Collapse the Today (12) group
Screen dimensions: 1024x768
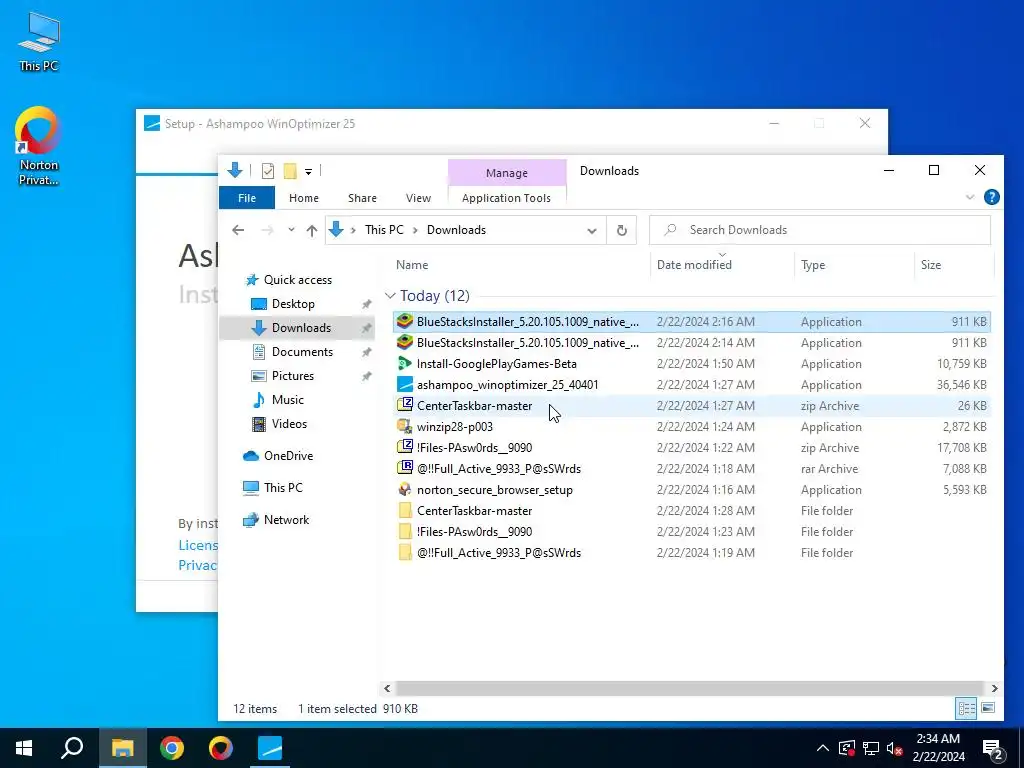390,296
